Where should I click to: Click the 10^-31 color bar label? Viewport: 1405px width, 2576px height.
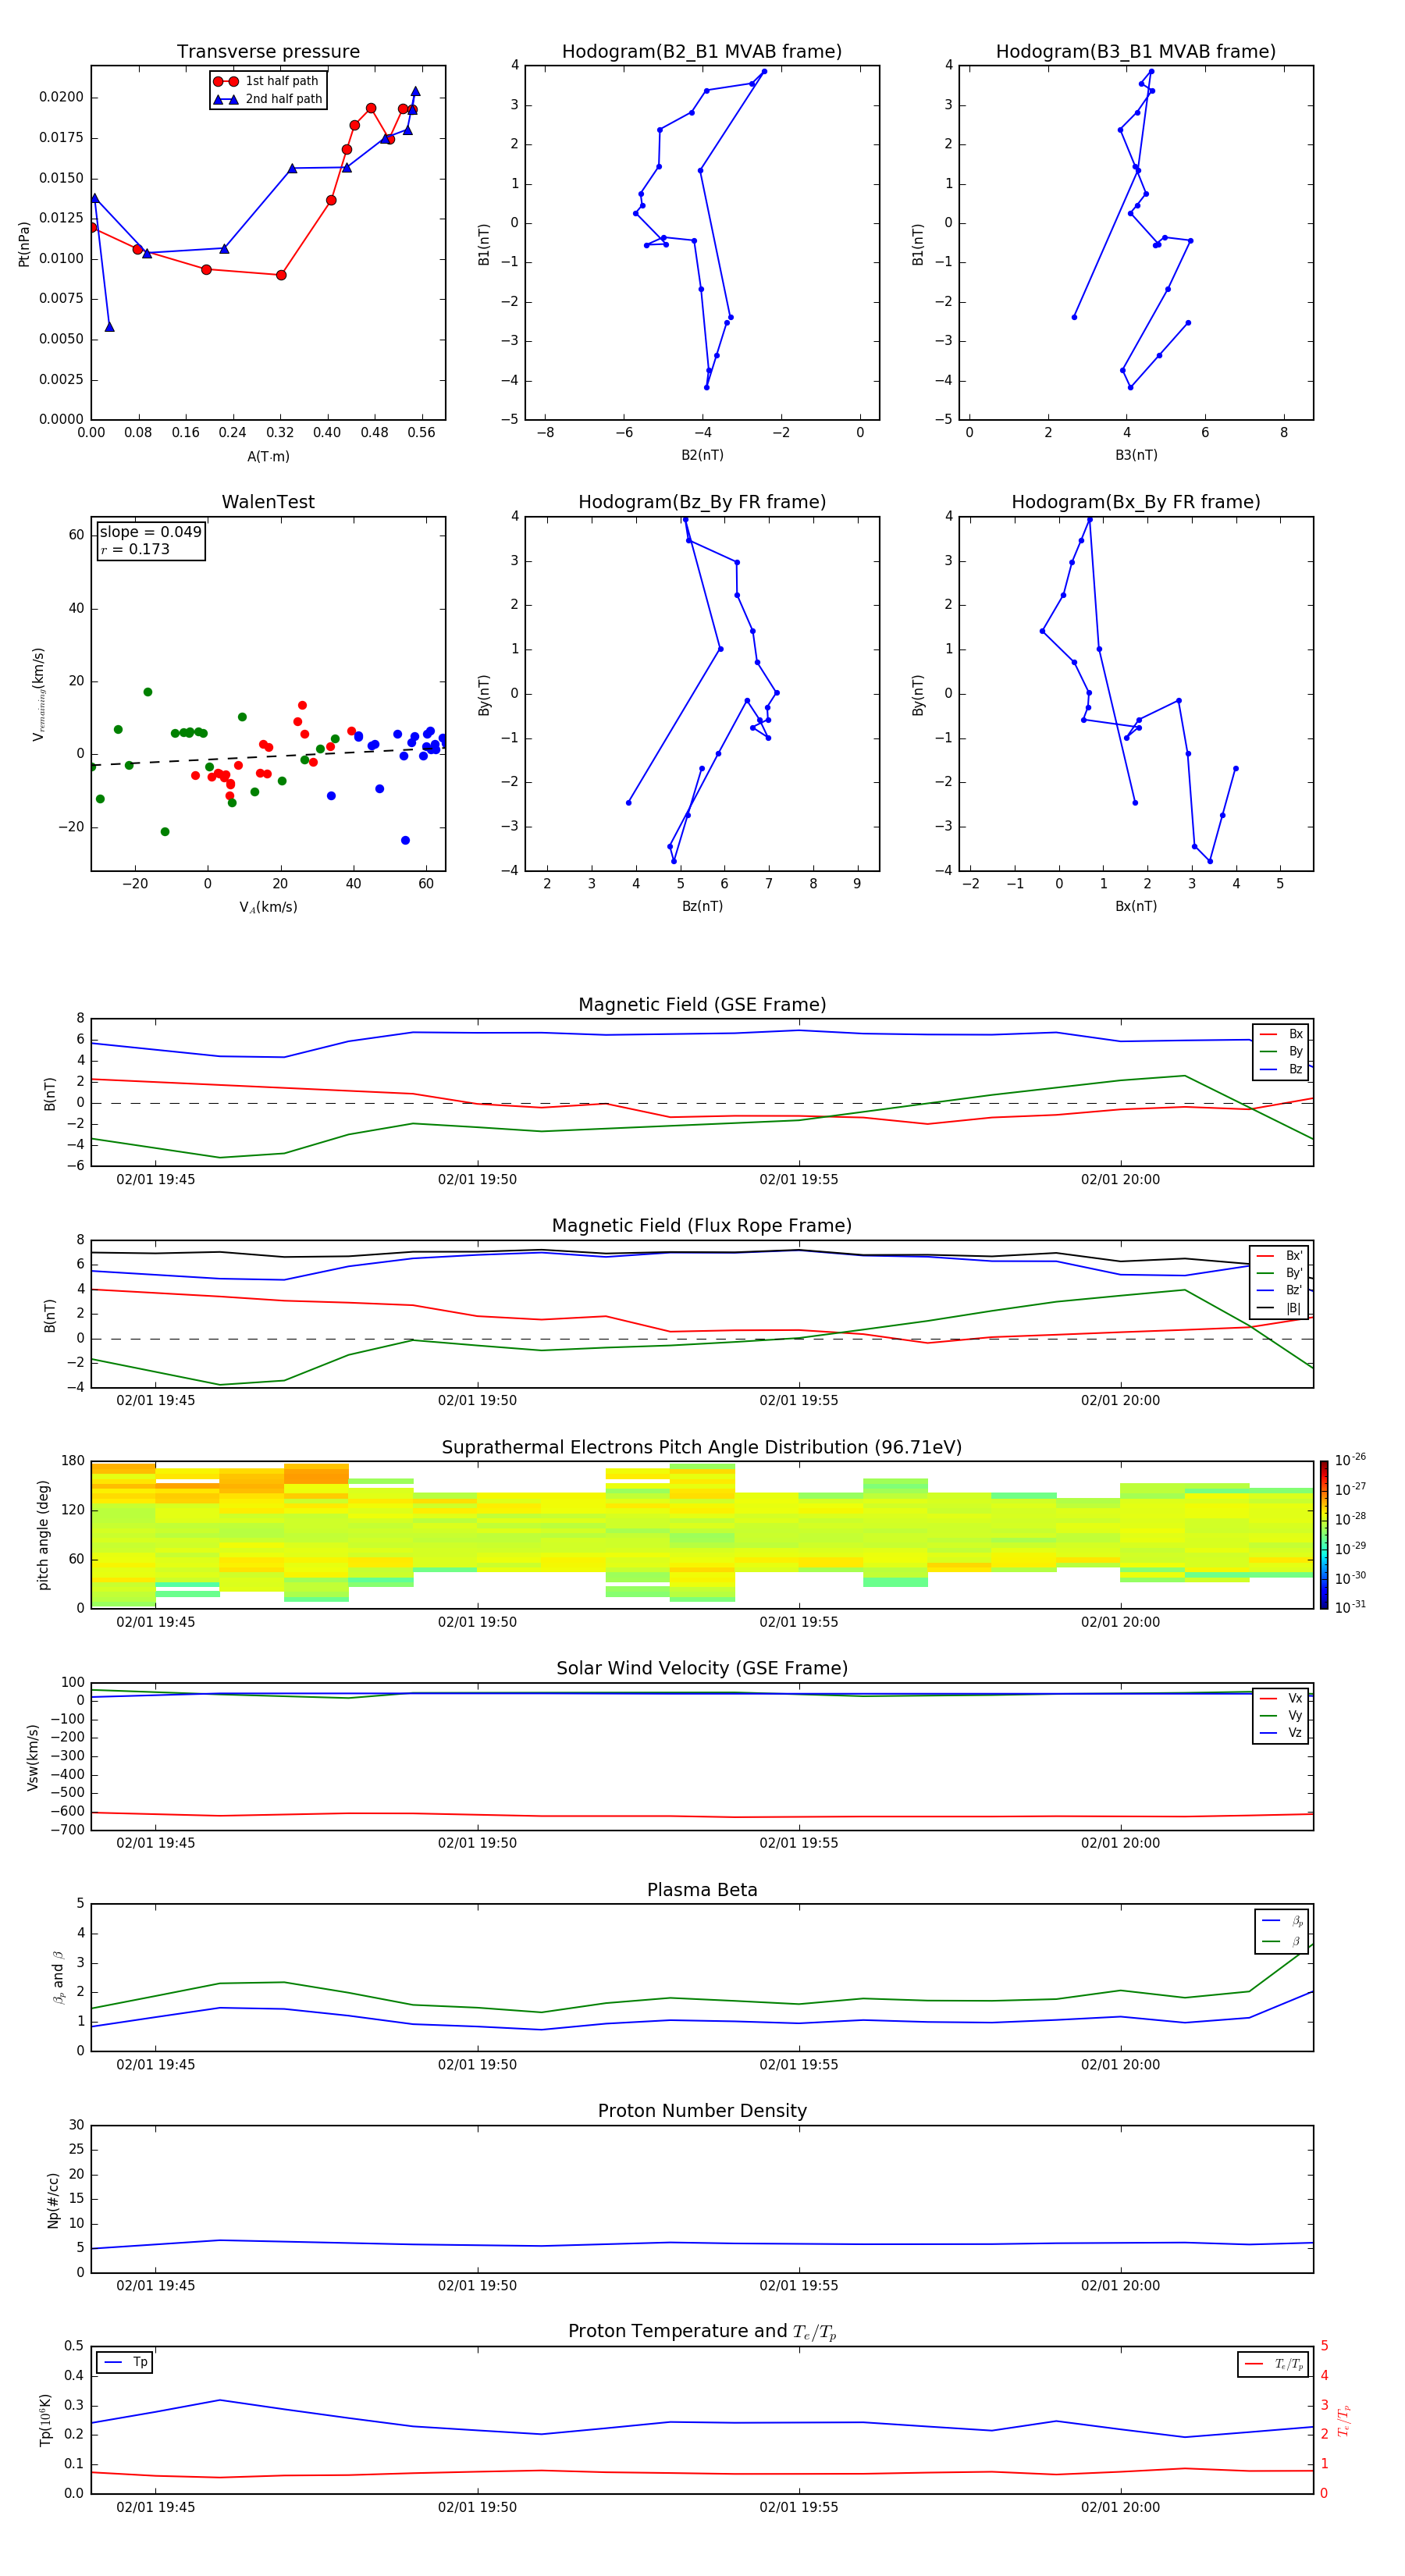point(1350,1607)
